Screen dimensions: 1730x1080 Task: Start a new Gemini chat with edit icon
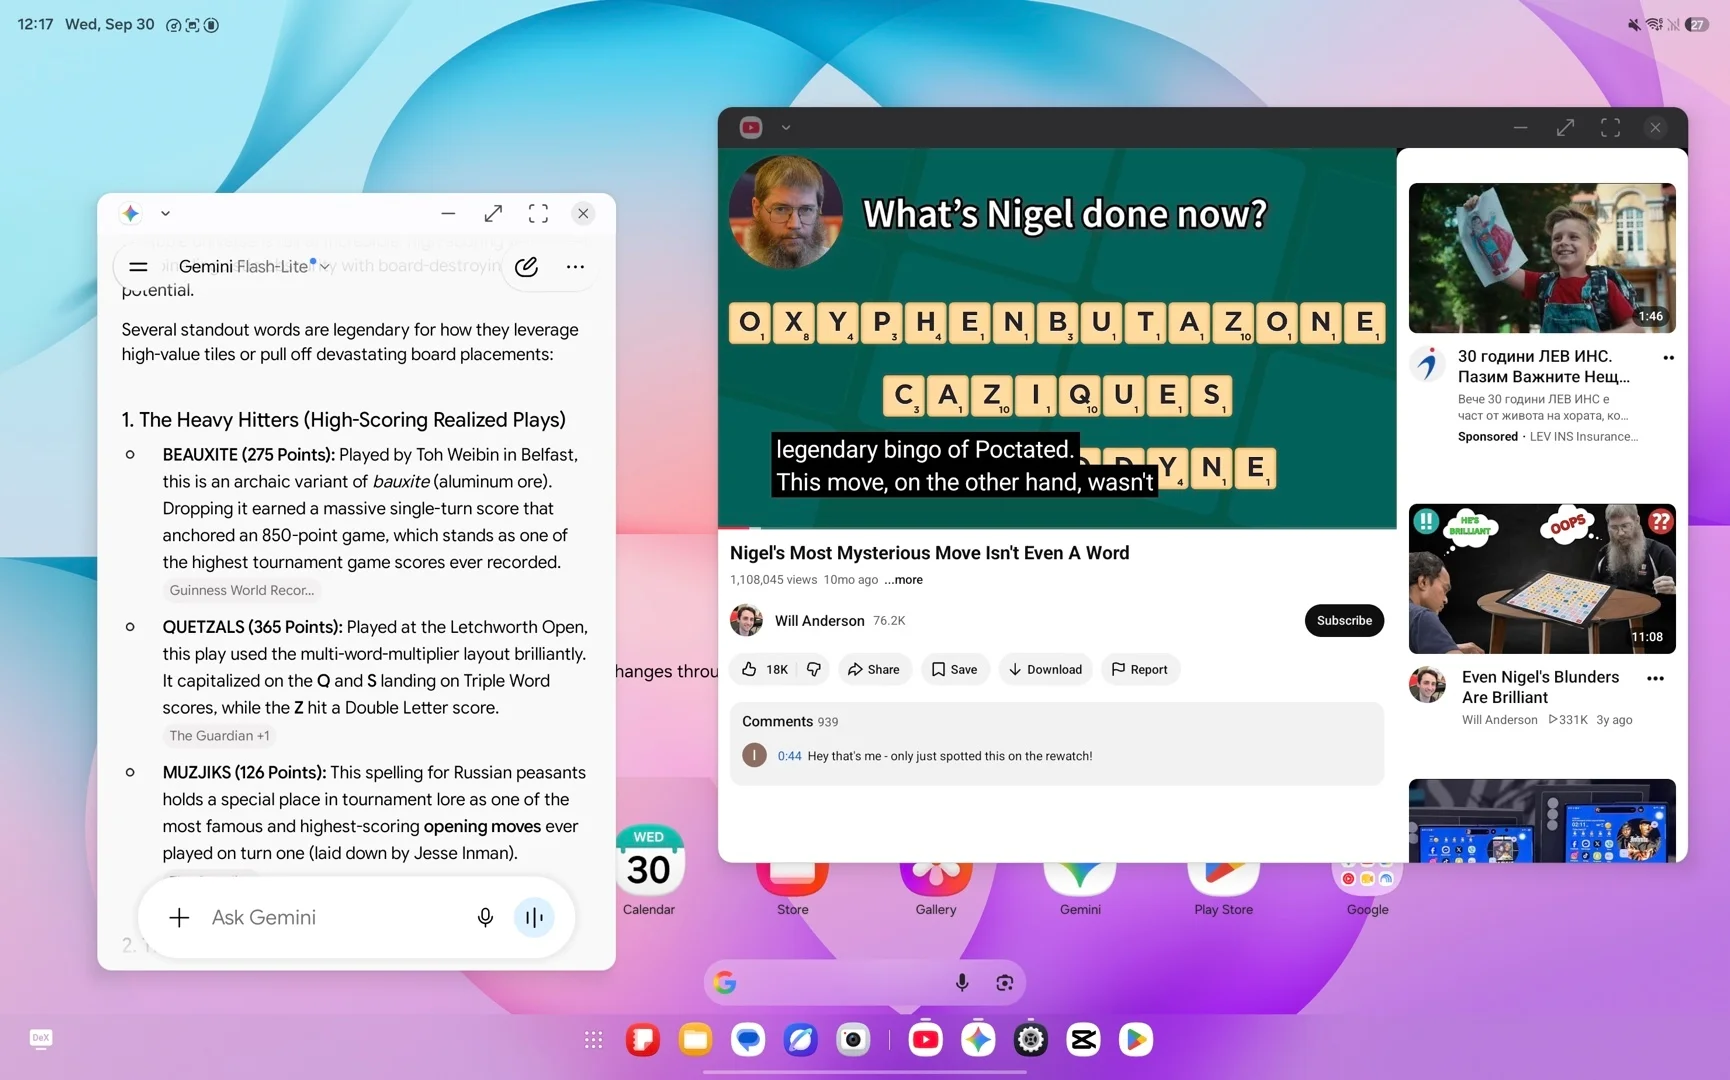click(x=526, y=267)
